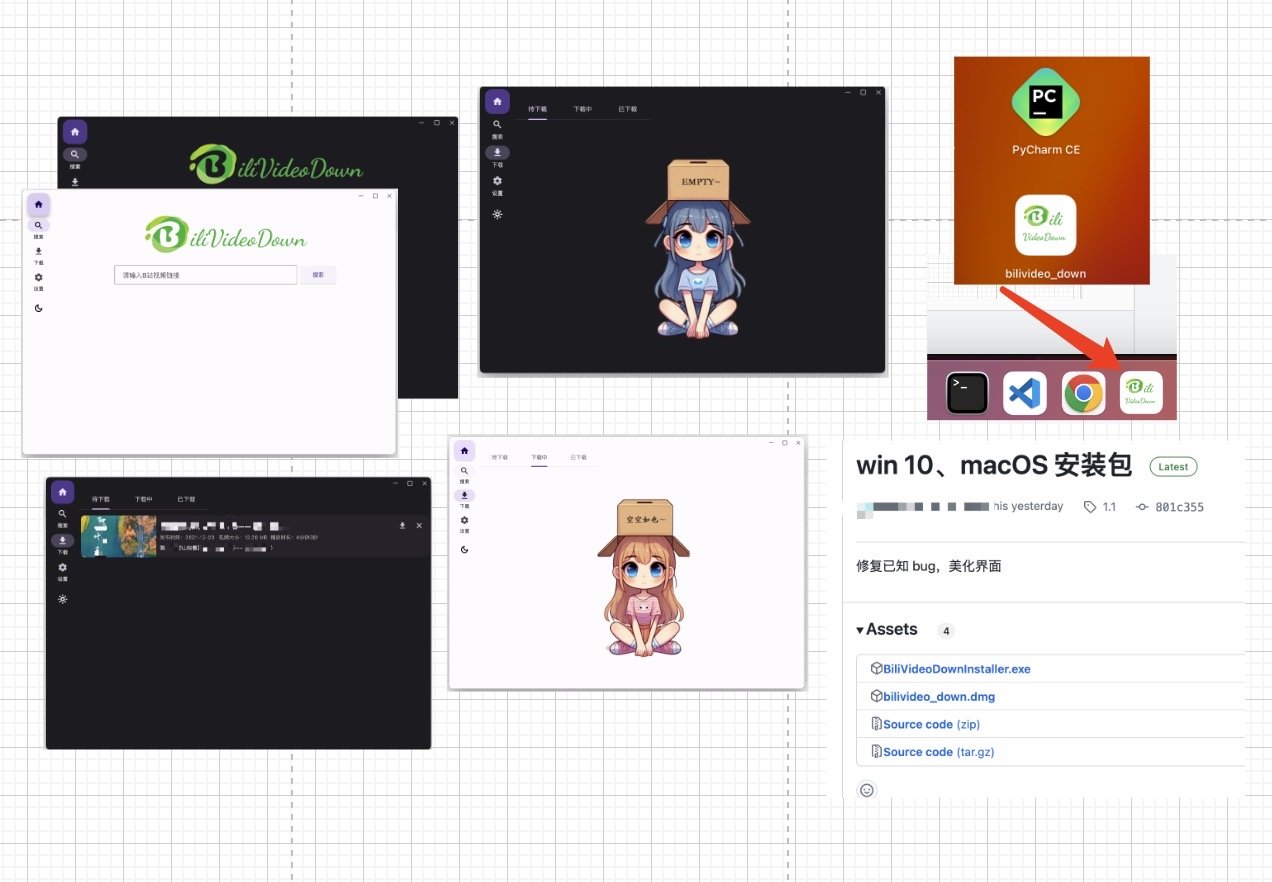Click home icon in the dark search window behind
This screenshot has width=1272, height=882.
[75, 131]
